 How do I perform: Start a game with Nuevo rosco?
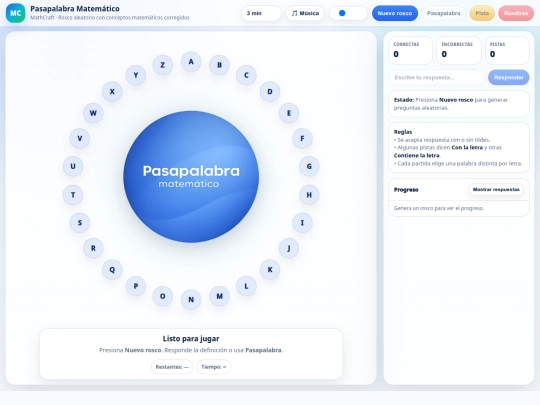pos(395,13)
